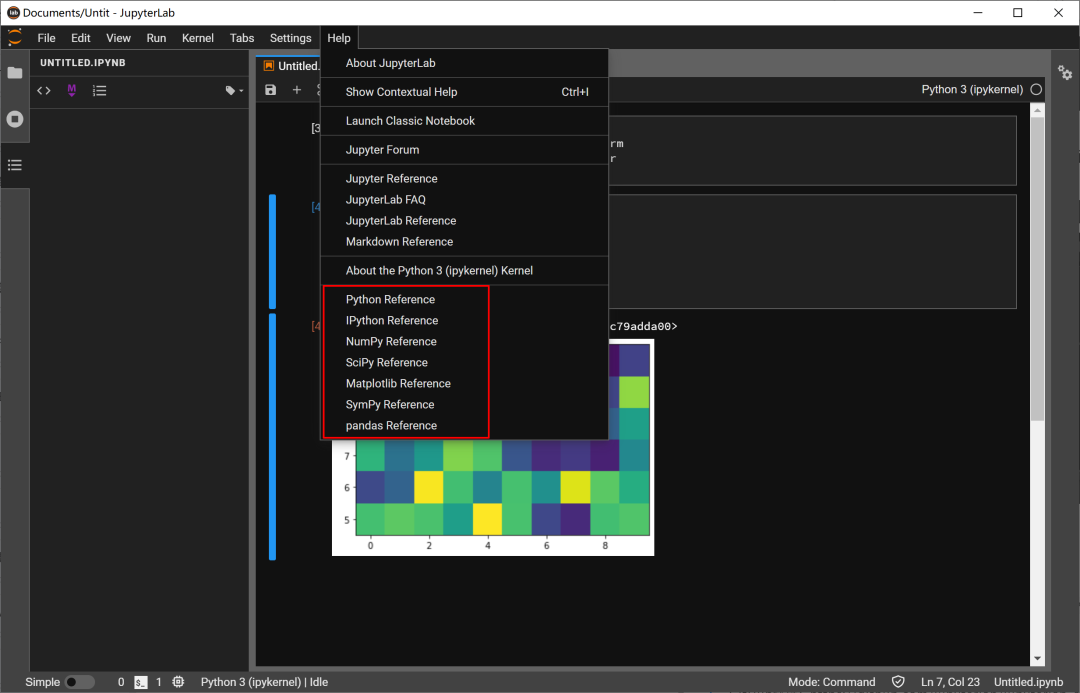The height and width of the screenshot is (693, 1080).
Task: Toggle the Simple interface mode switch
Action: (x=79, y=682)
